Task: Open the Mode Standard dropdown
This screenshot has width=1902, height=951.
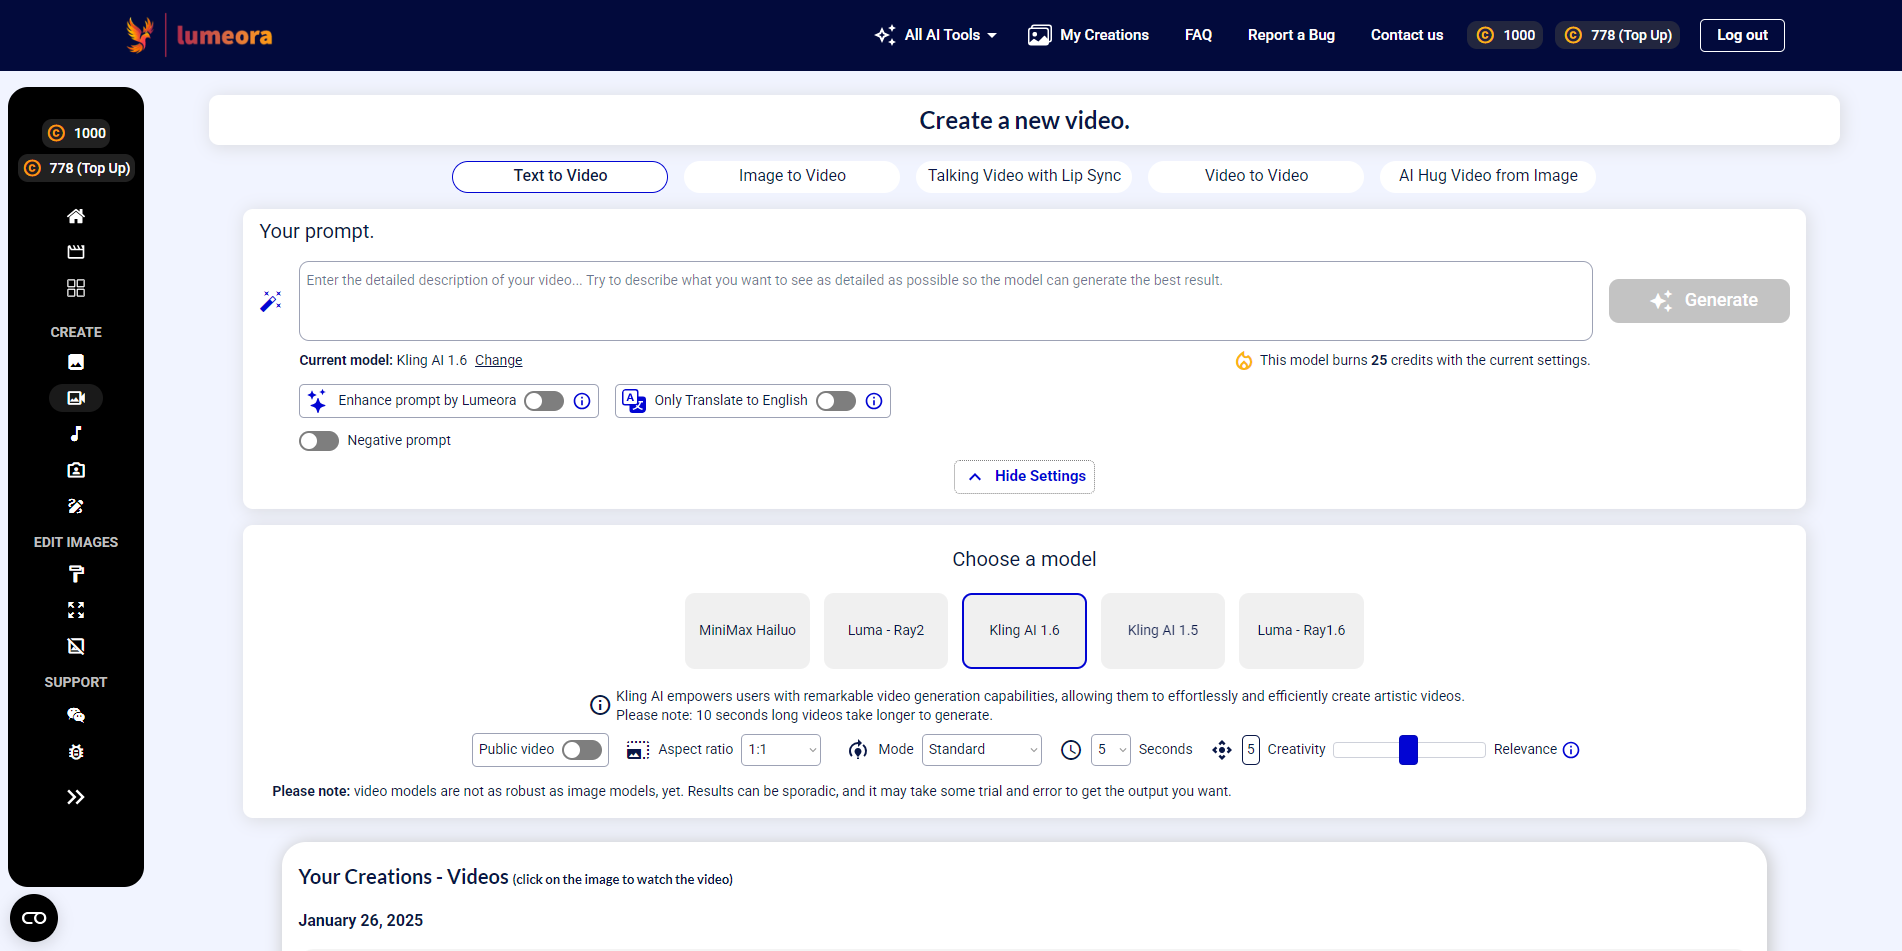Action: click(x=982, y=750)
